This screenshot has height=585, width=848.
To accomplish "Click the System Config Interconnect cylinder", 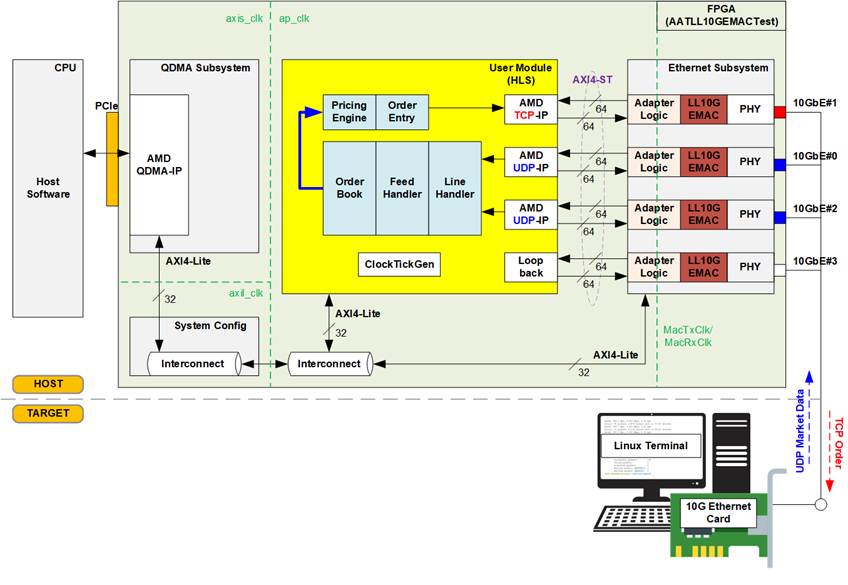I will 194,364.
